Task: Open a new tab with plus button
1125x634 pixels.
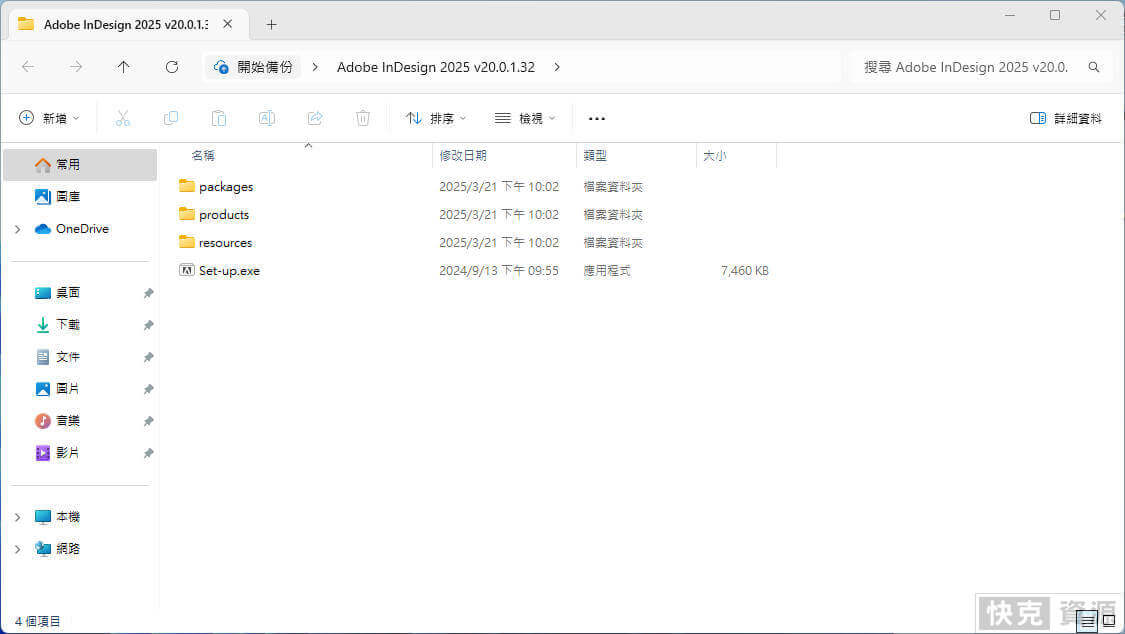Action: pos(271,24)
